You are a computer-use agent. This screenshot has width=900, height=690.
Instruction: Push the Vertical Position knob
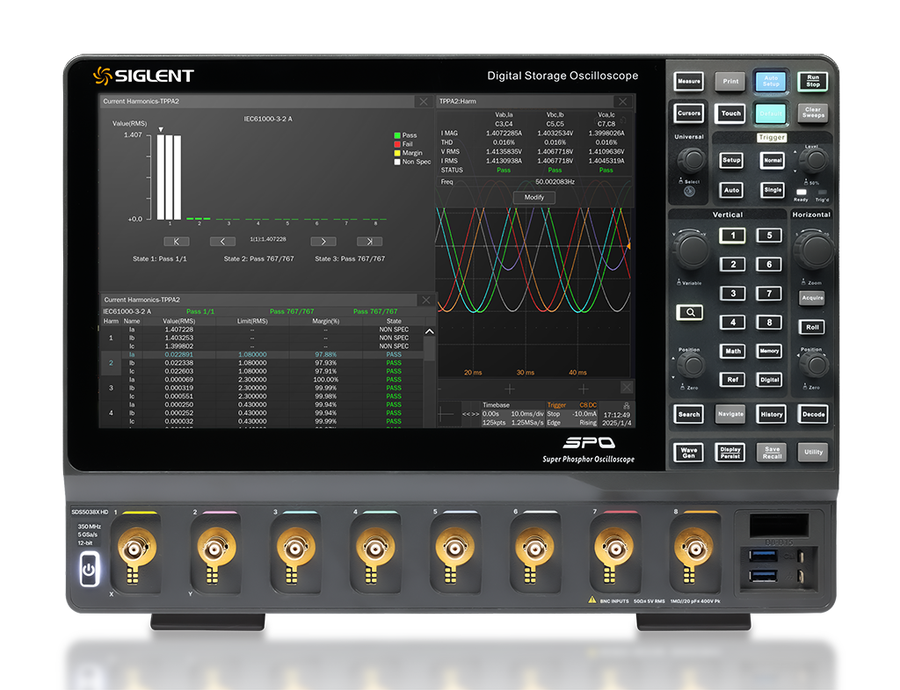click(x=690, y=365)
